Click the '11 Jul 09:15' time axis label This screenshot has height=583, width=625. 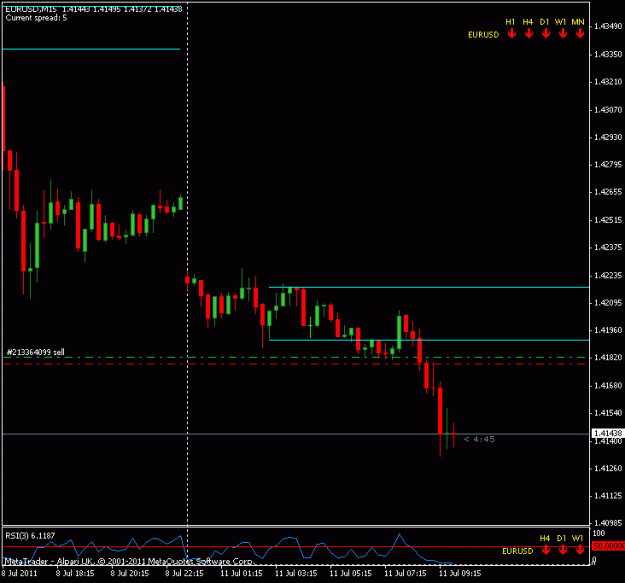coord(460,573)
